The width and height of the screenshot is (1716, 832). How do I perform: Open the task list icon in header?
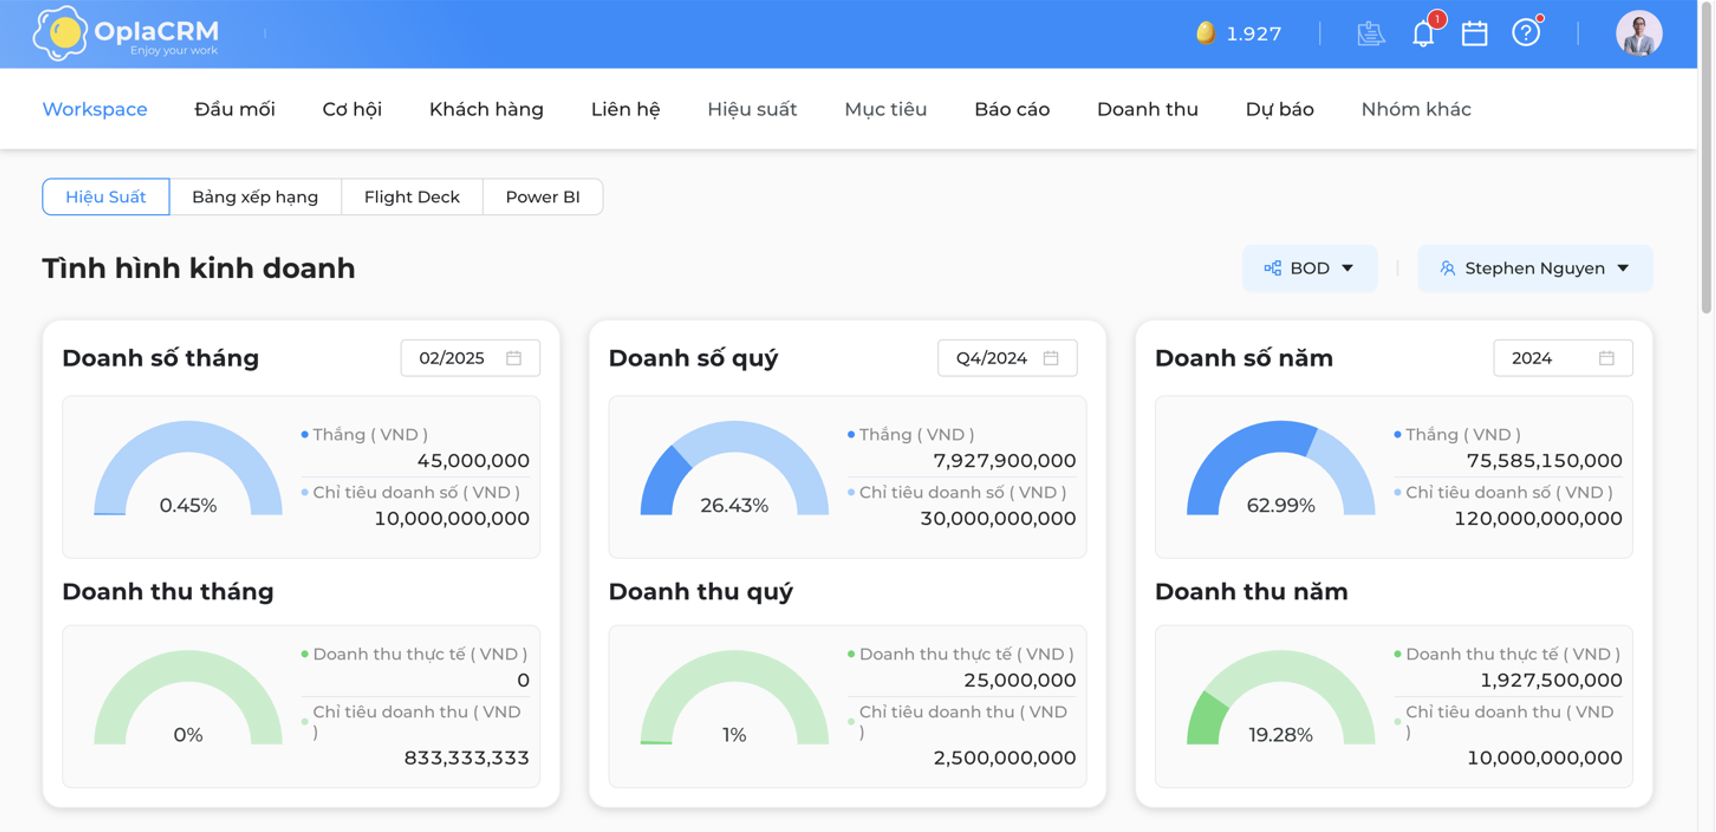click(x=1371, y=33)
